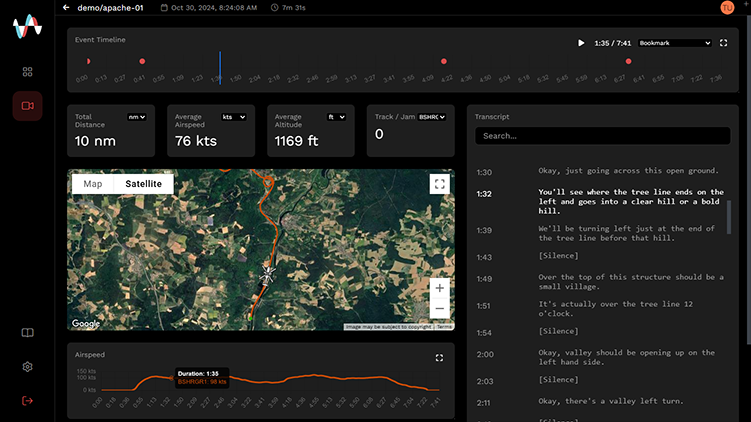Click the 7m 31s duration label
The image size is (751, 422).
[x=294, y=8]
